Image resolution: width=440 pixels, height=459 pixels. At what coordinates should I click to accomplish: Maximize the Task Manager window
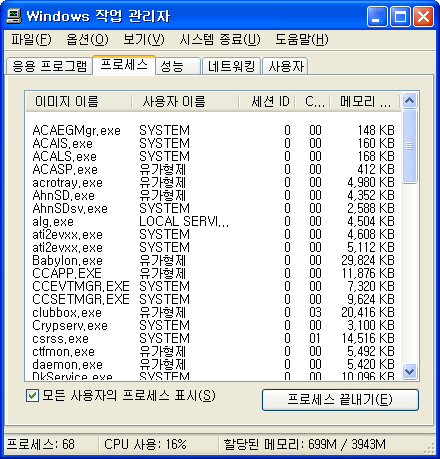[x=400, y=16]
